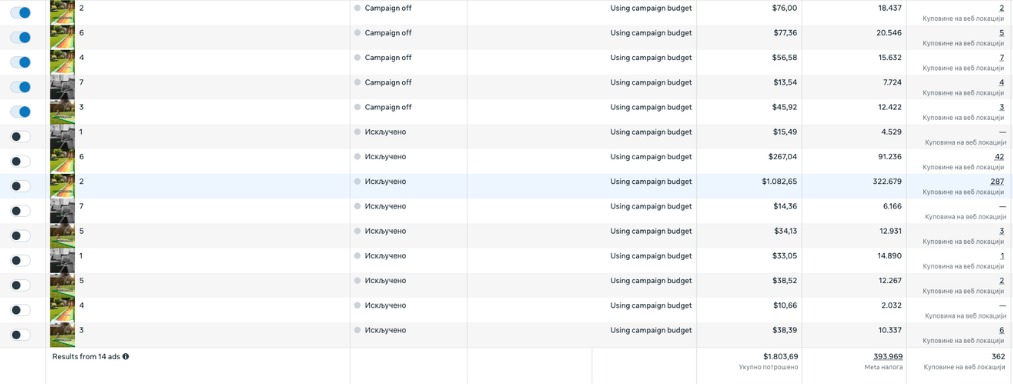1013x384 pixels.
Task: Open the thumbnail of the $76,00 ad
Action: point(63,12)
